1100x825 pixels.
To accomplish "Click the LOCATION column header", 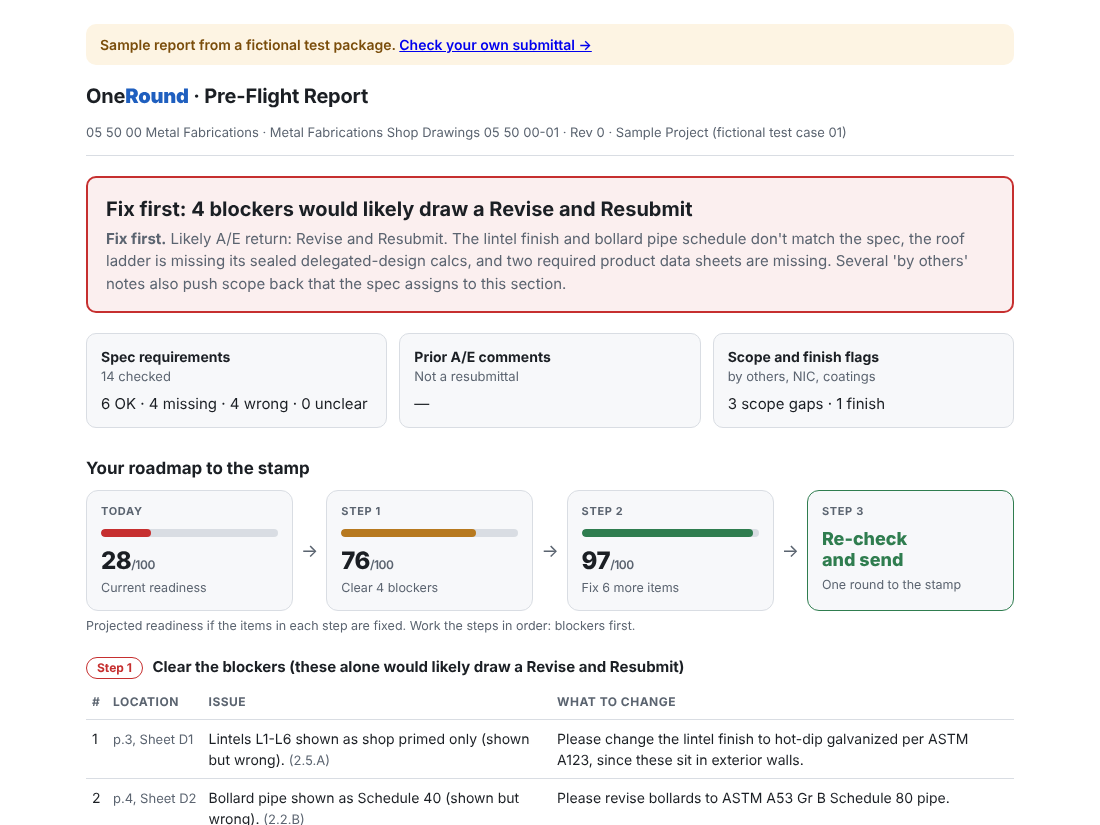I will pos(146,702).
